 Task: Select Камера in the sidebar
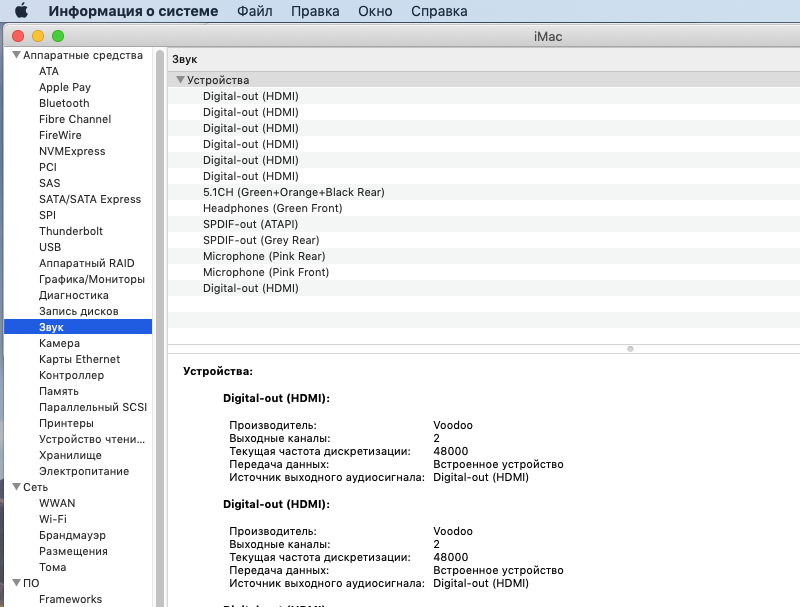pyautogui.click(x=59, y=343)
